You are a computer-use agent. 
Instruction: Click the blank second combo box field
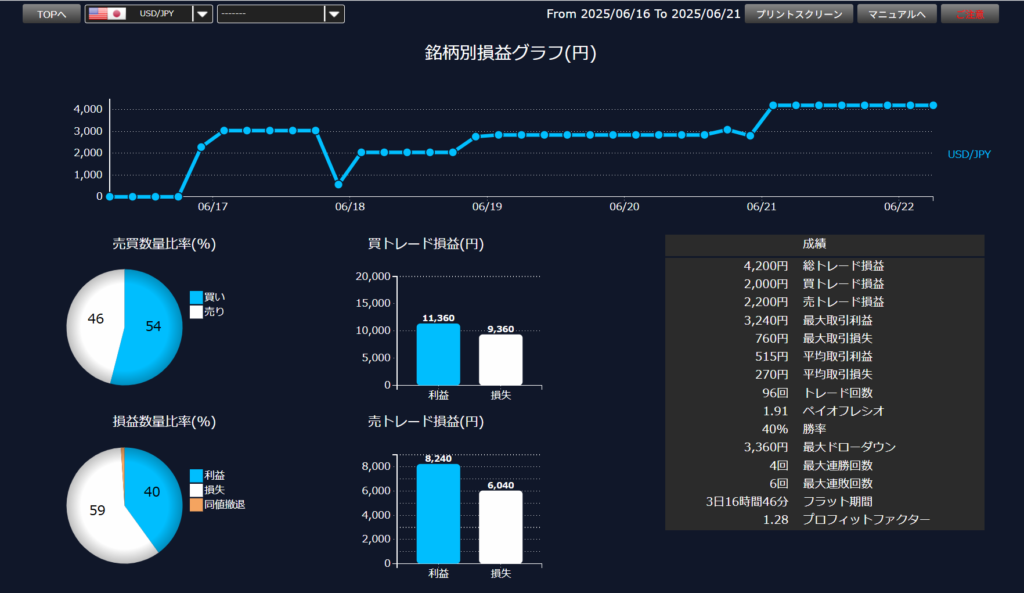(270, 14)
